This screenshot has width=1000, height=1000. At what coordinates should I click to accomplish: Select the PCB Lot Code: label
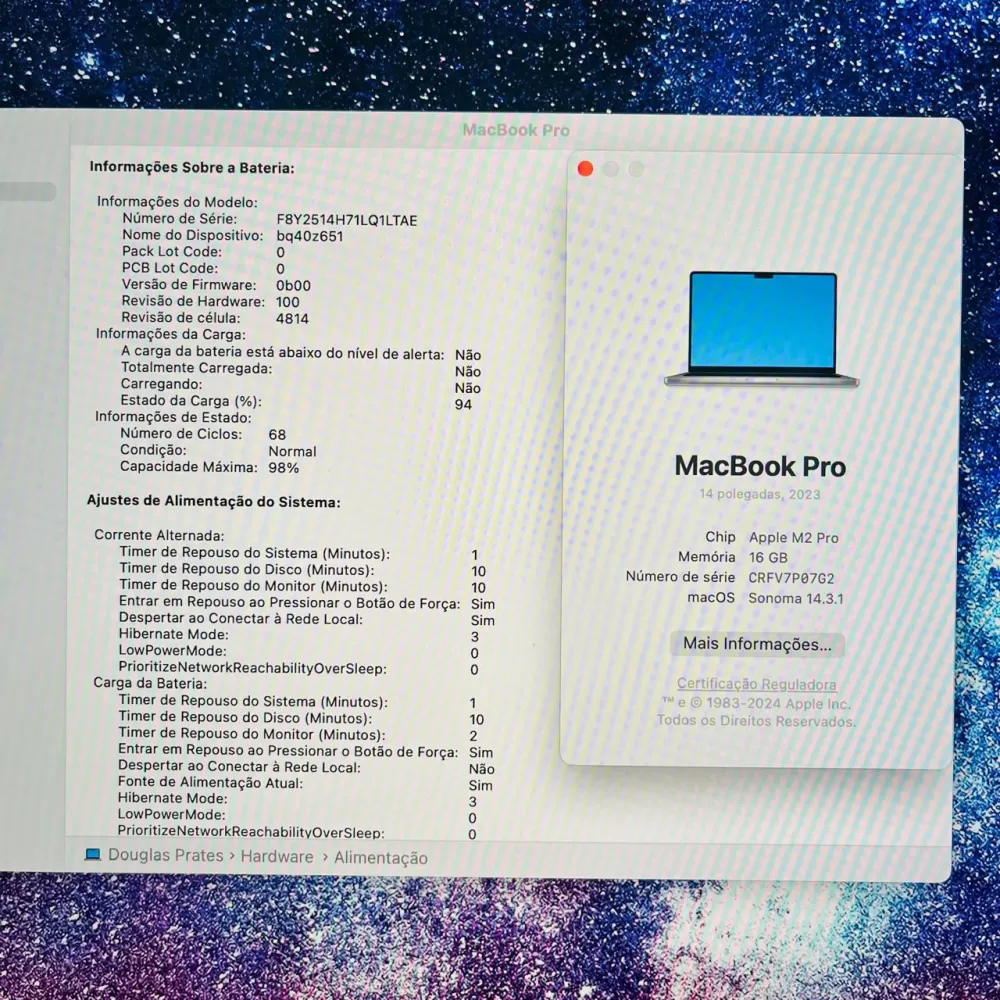click(170, 268)
